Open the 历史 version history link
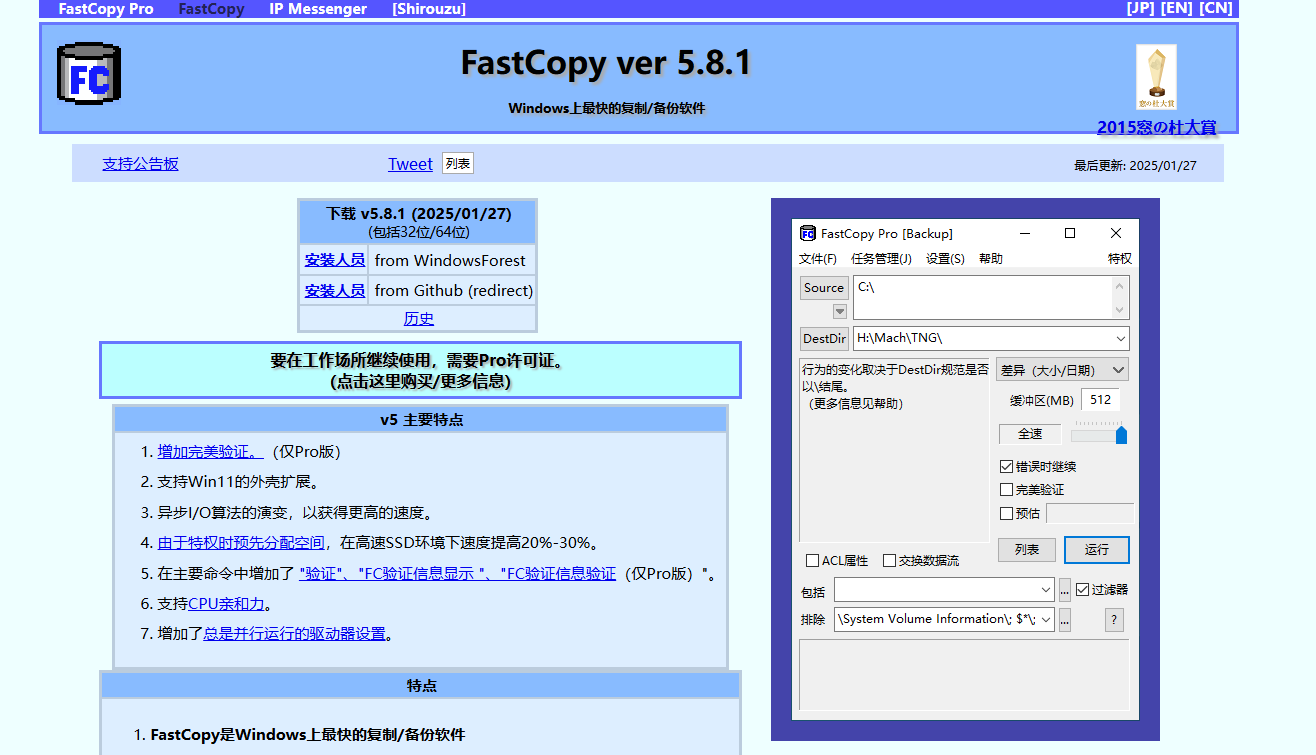This screenshot has width=1316, height=755. 418,317
